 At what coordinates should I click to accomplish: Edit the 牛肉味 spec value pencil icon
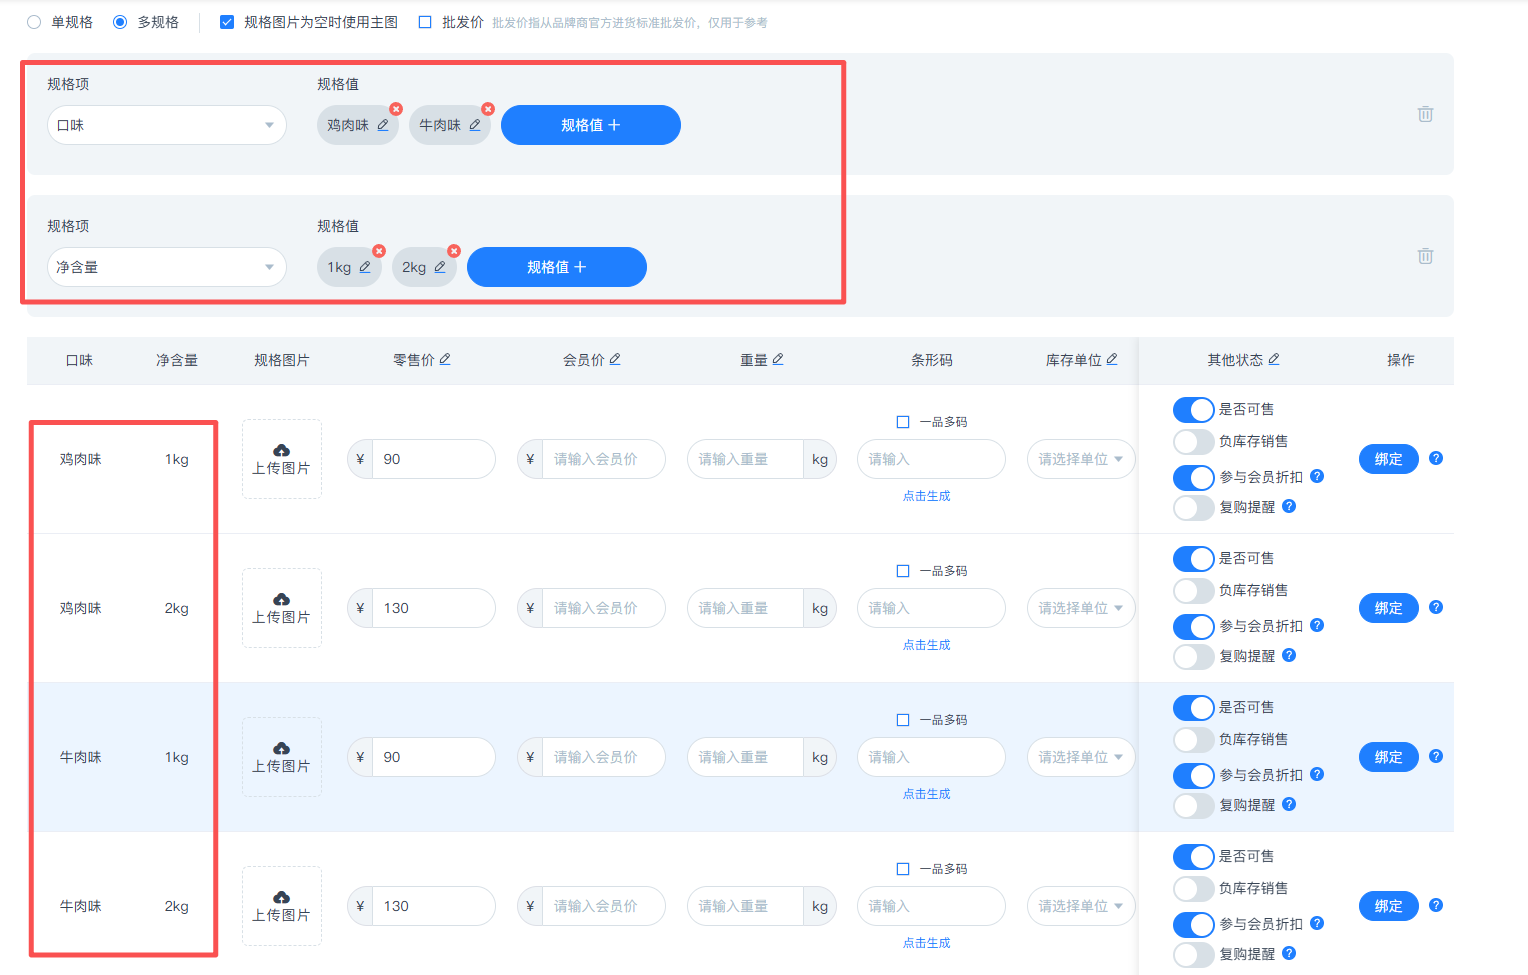pos(475,125)
